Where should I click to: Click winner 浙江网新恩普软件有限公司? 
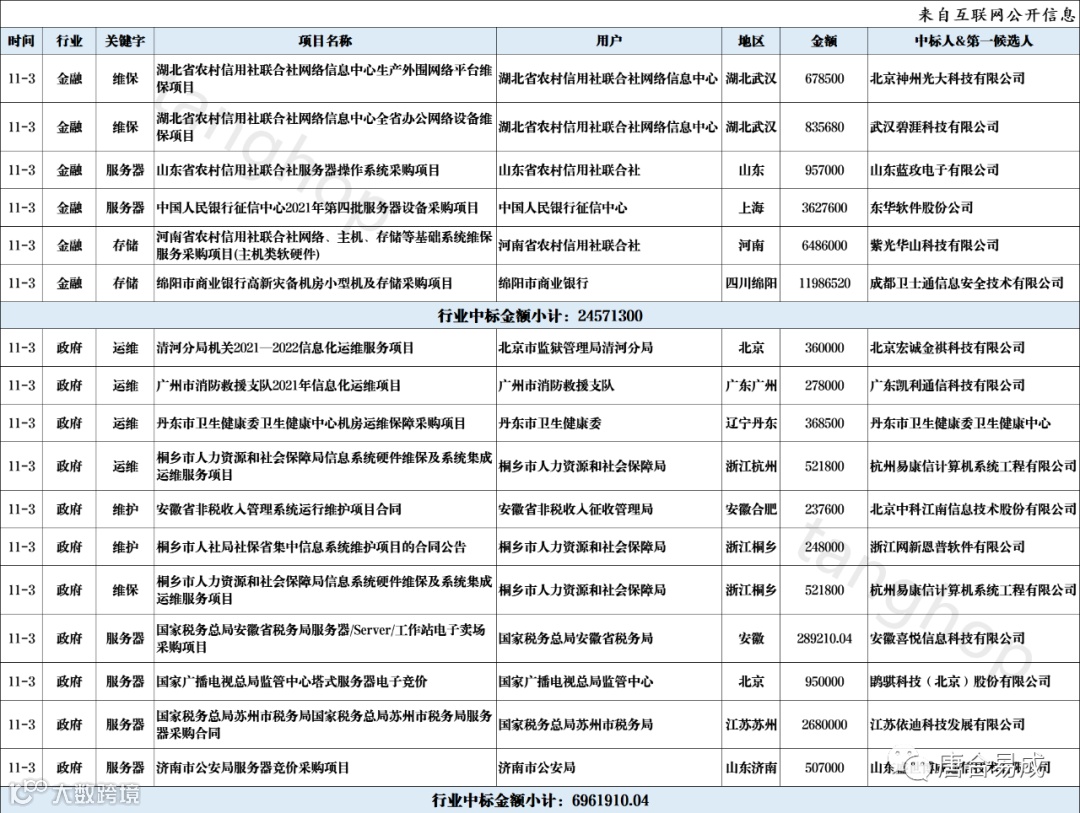tap(947, 547)
